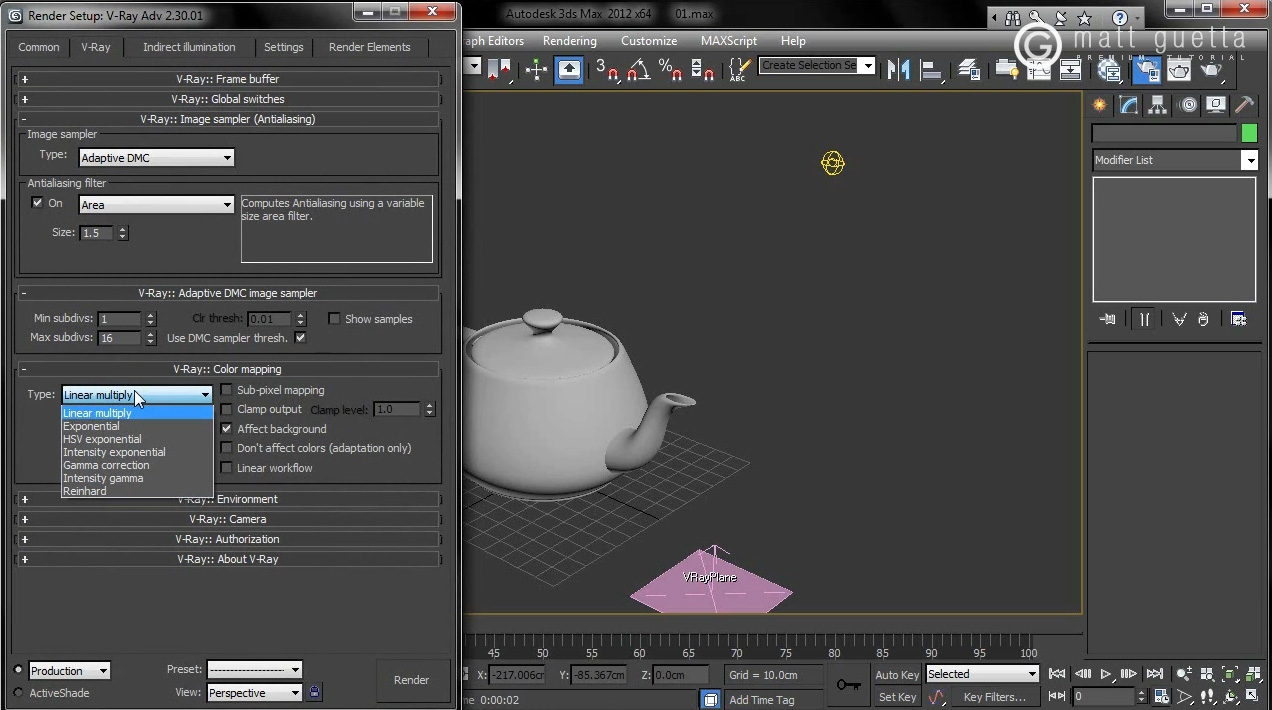Open the Layer Manager
This screenshot has height=710, width=1272.
969,69
